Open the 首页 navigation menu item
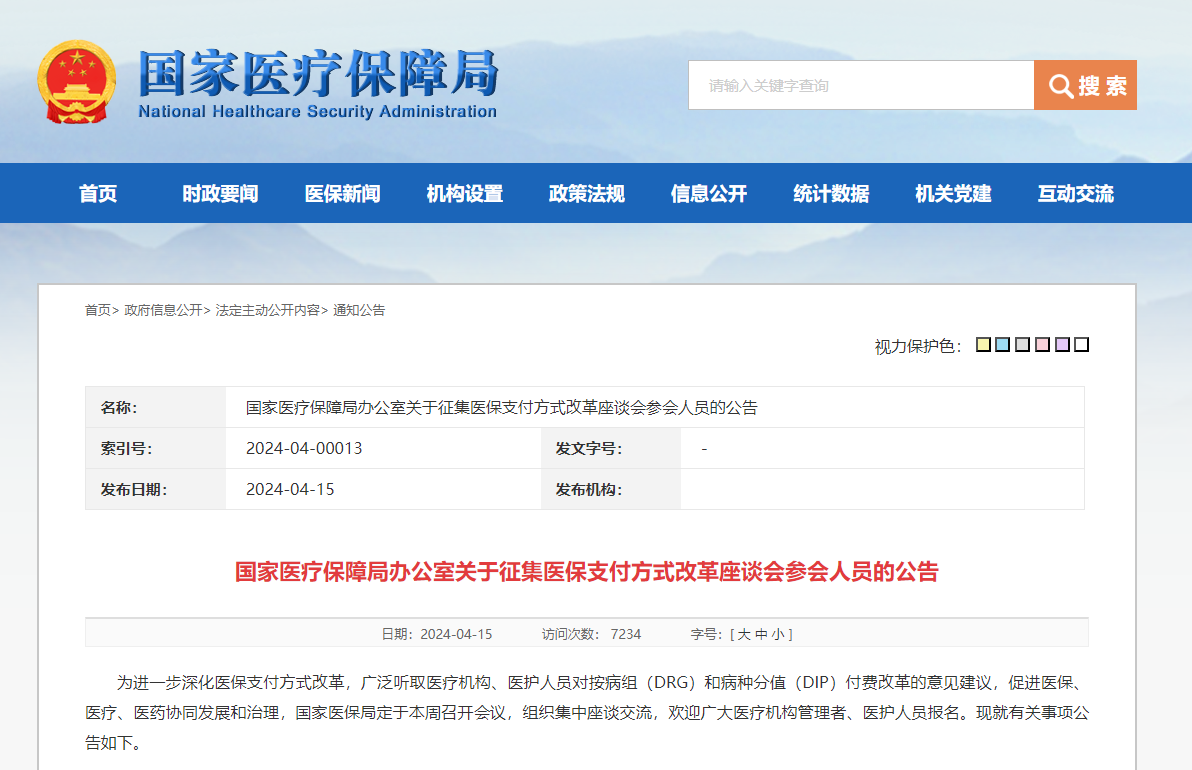This screenshot has height=770, width=1192. coord(98,194)
